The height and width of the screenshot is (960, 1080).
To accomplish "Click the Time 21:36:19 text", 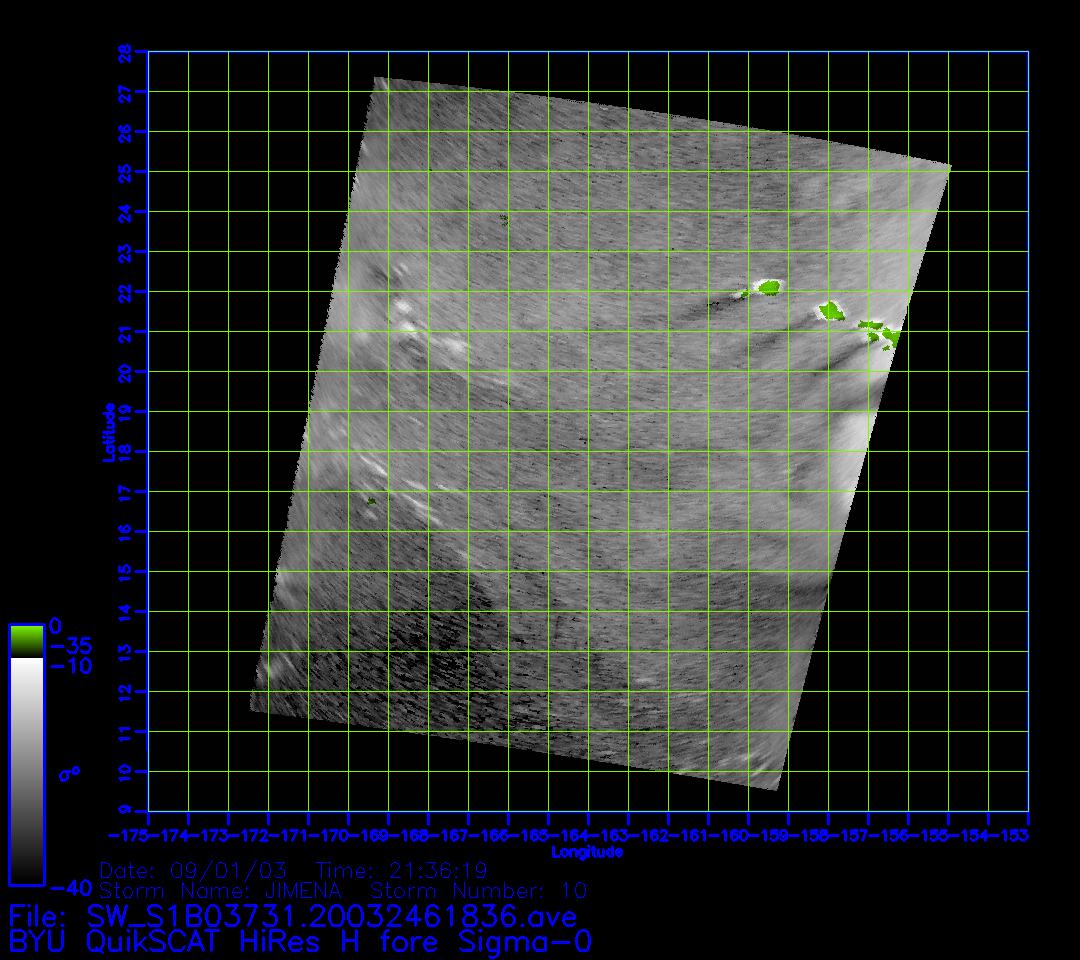I will pyautogui.click(x=401, y=869).
